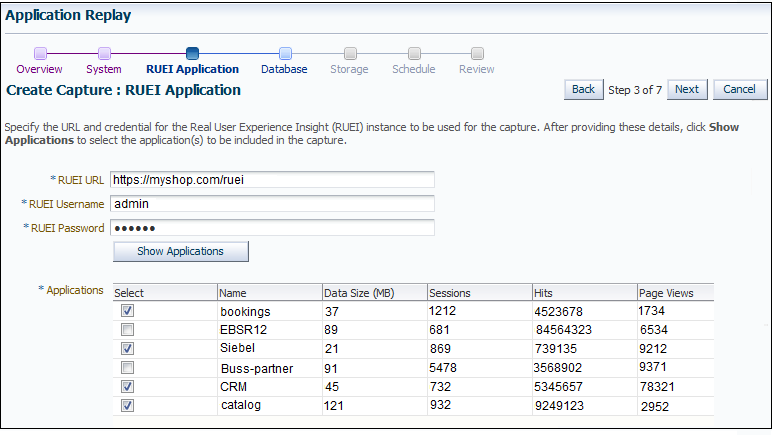Viewport: 772px width, 435px height.
Task: Click the Show Applications button
Action: (x=181, y=251)
